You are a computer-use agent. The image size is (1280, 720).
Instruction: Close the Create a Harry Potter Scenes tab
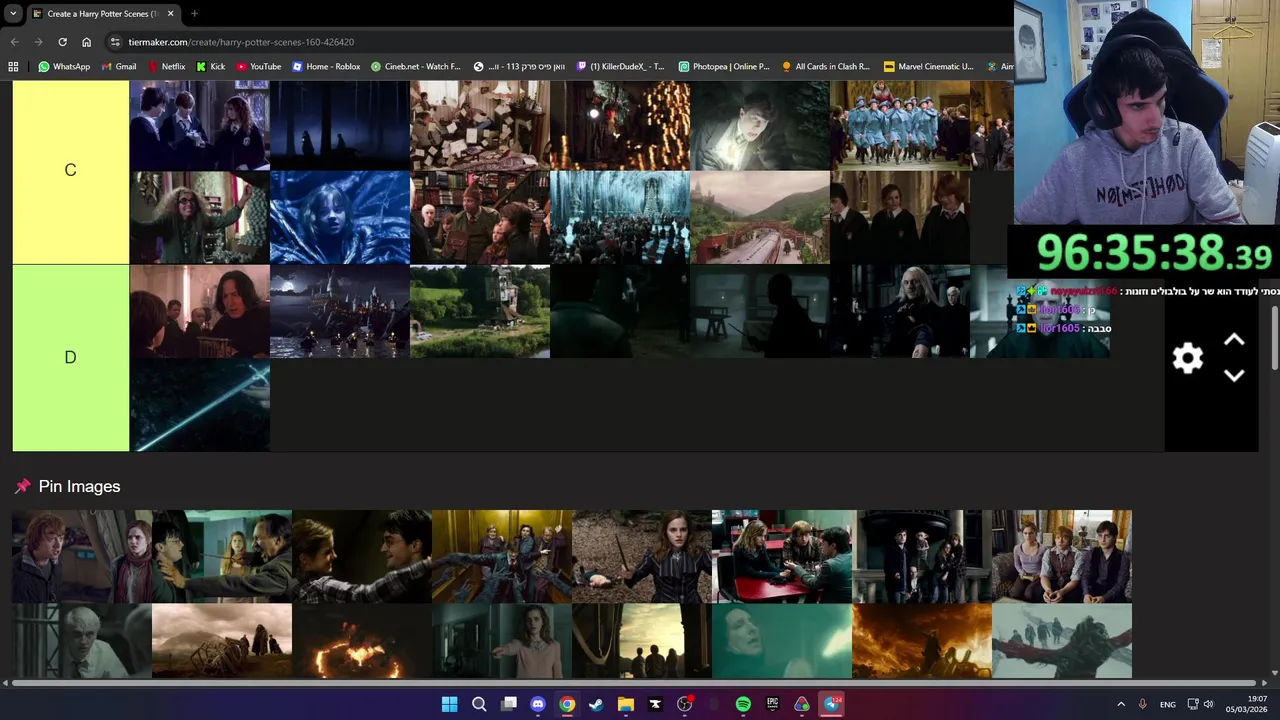pos(170,14)
